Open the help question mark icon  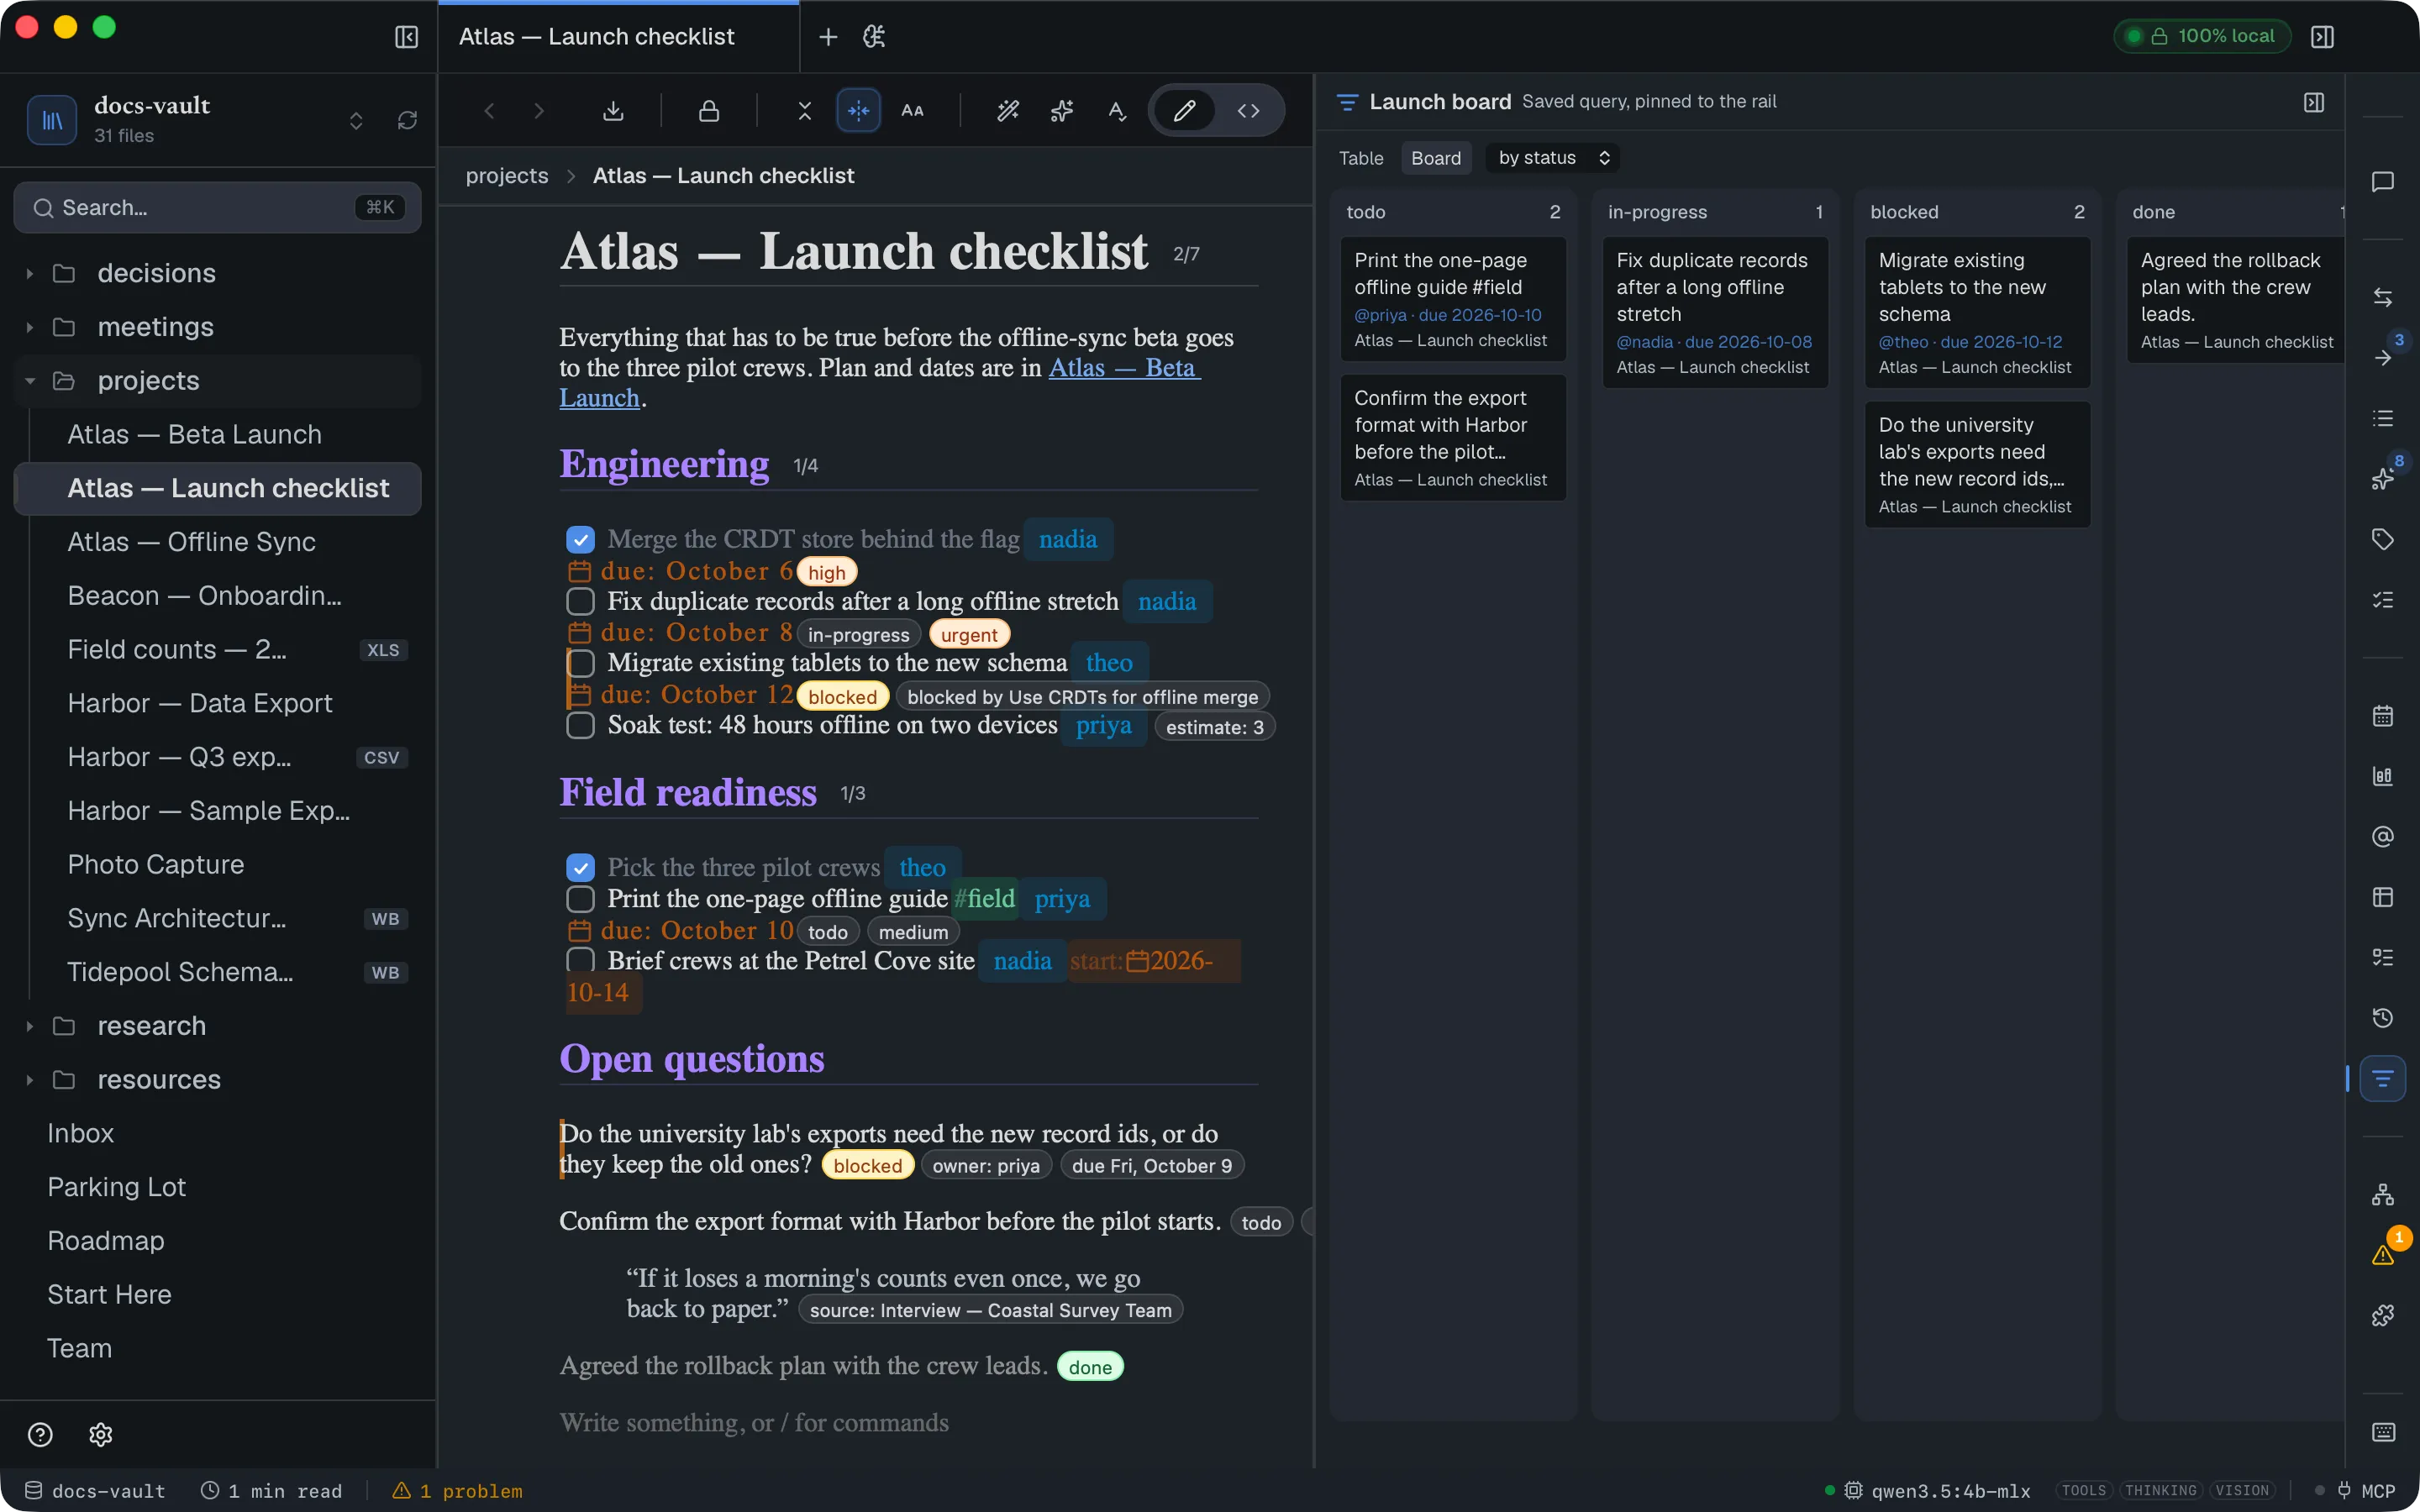pos(40,1435)
